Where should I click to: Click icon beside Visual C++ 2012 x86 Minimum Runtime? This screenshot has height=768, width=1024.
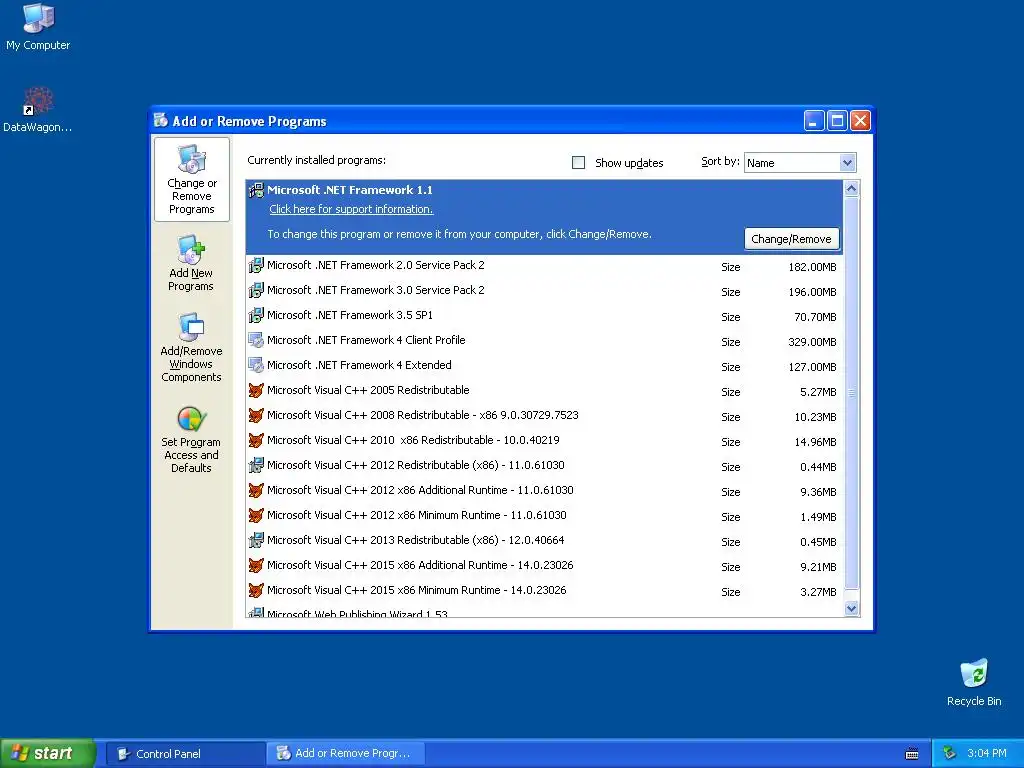(256, 516)
